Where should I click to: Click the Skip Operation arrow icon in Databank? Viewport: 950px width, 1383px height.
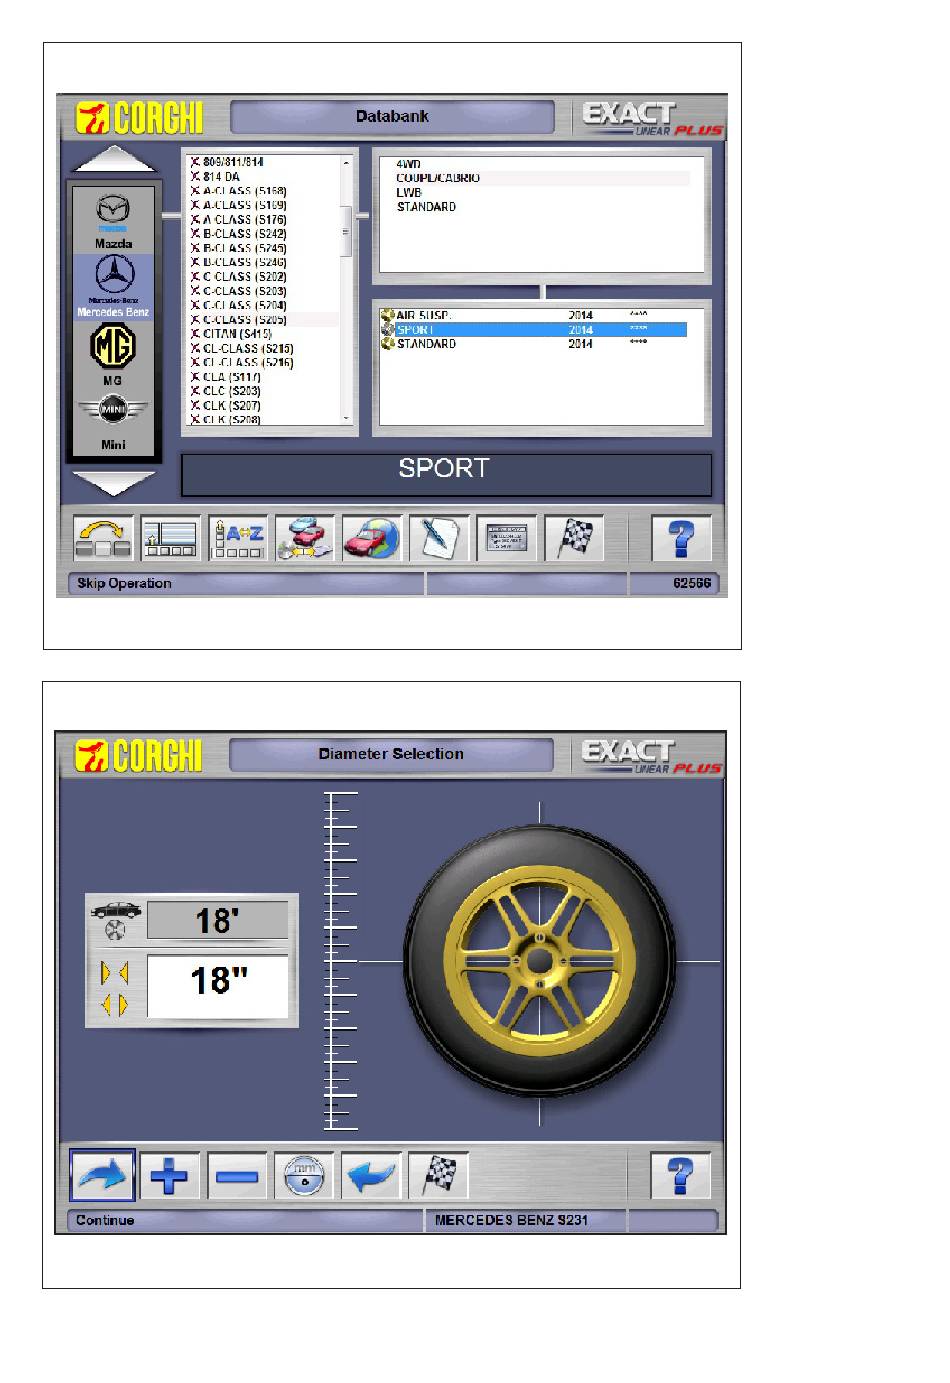[103, 538]
